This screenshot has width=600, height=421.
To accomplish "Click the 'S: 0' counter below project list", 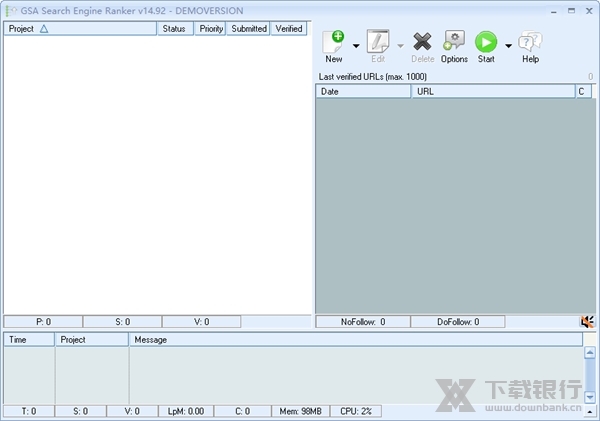I will [122, 322].
